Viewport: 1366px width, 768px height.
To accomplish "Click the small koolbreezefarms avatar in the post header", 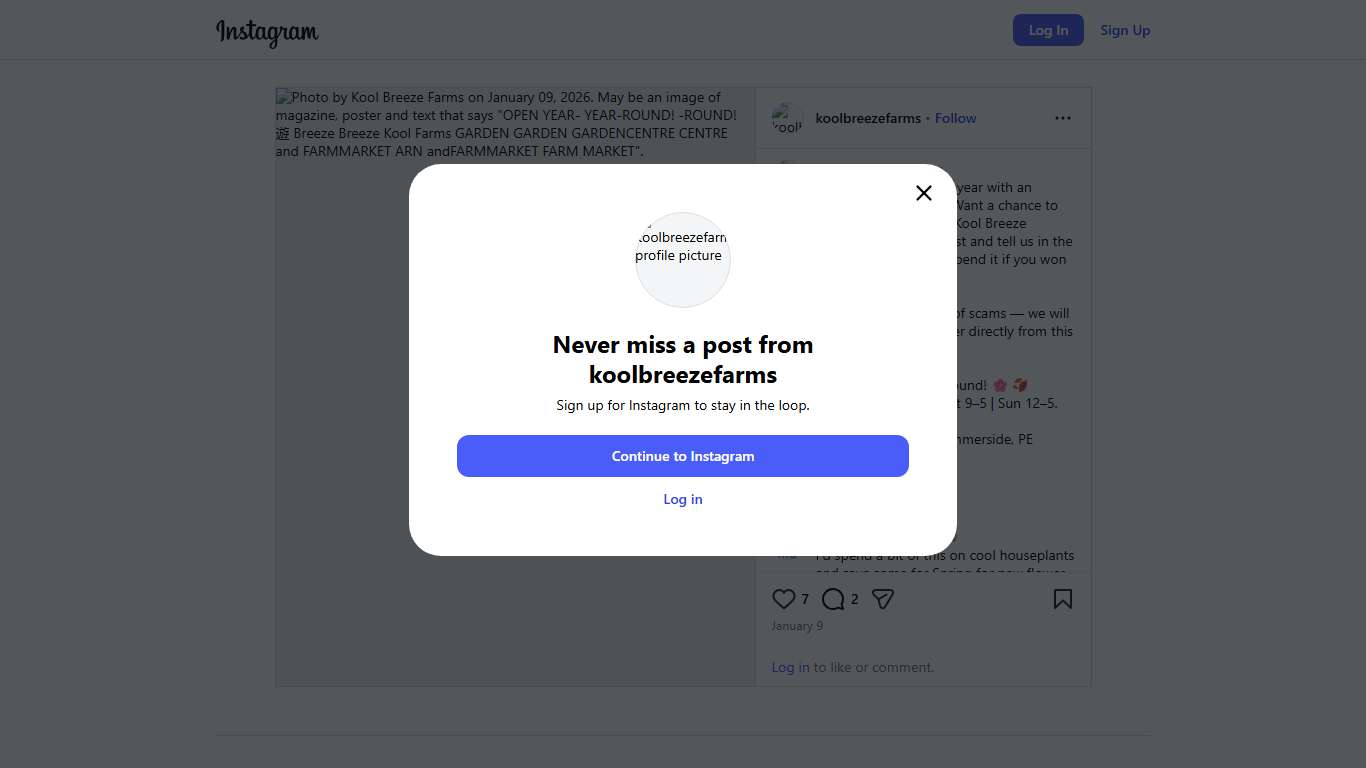I will tap(787, 118).
